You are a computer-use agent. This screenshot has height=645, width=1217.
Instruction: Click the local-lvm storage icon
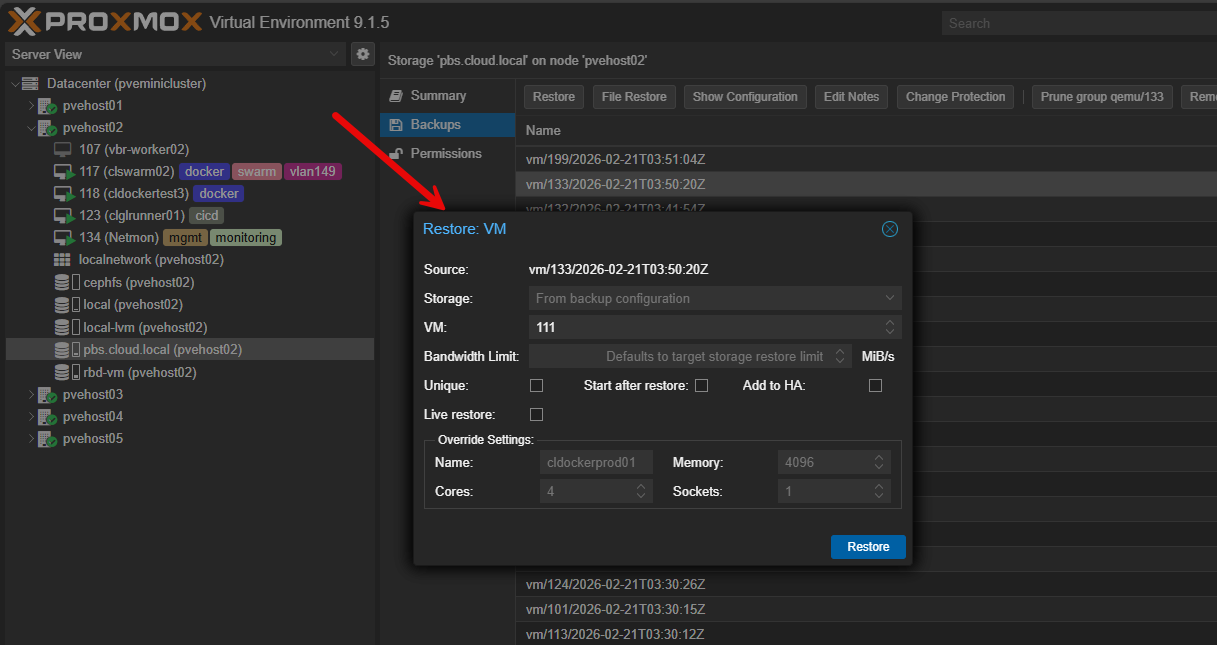click(x=66, y=327)
